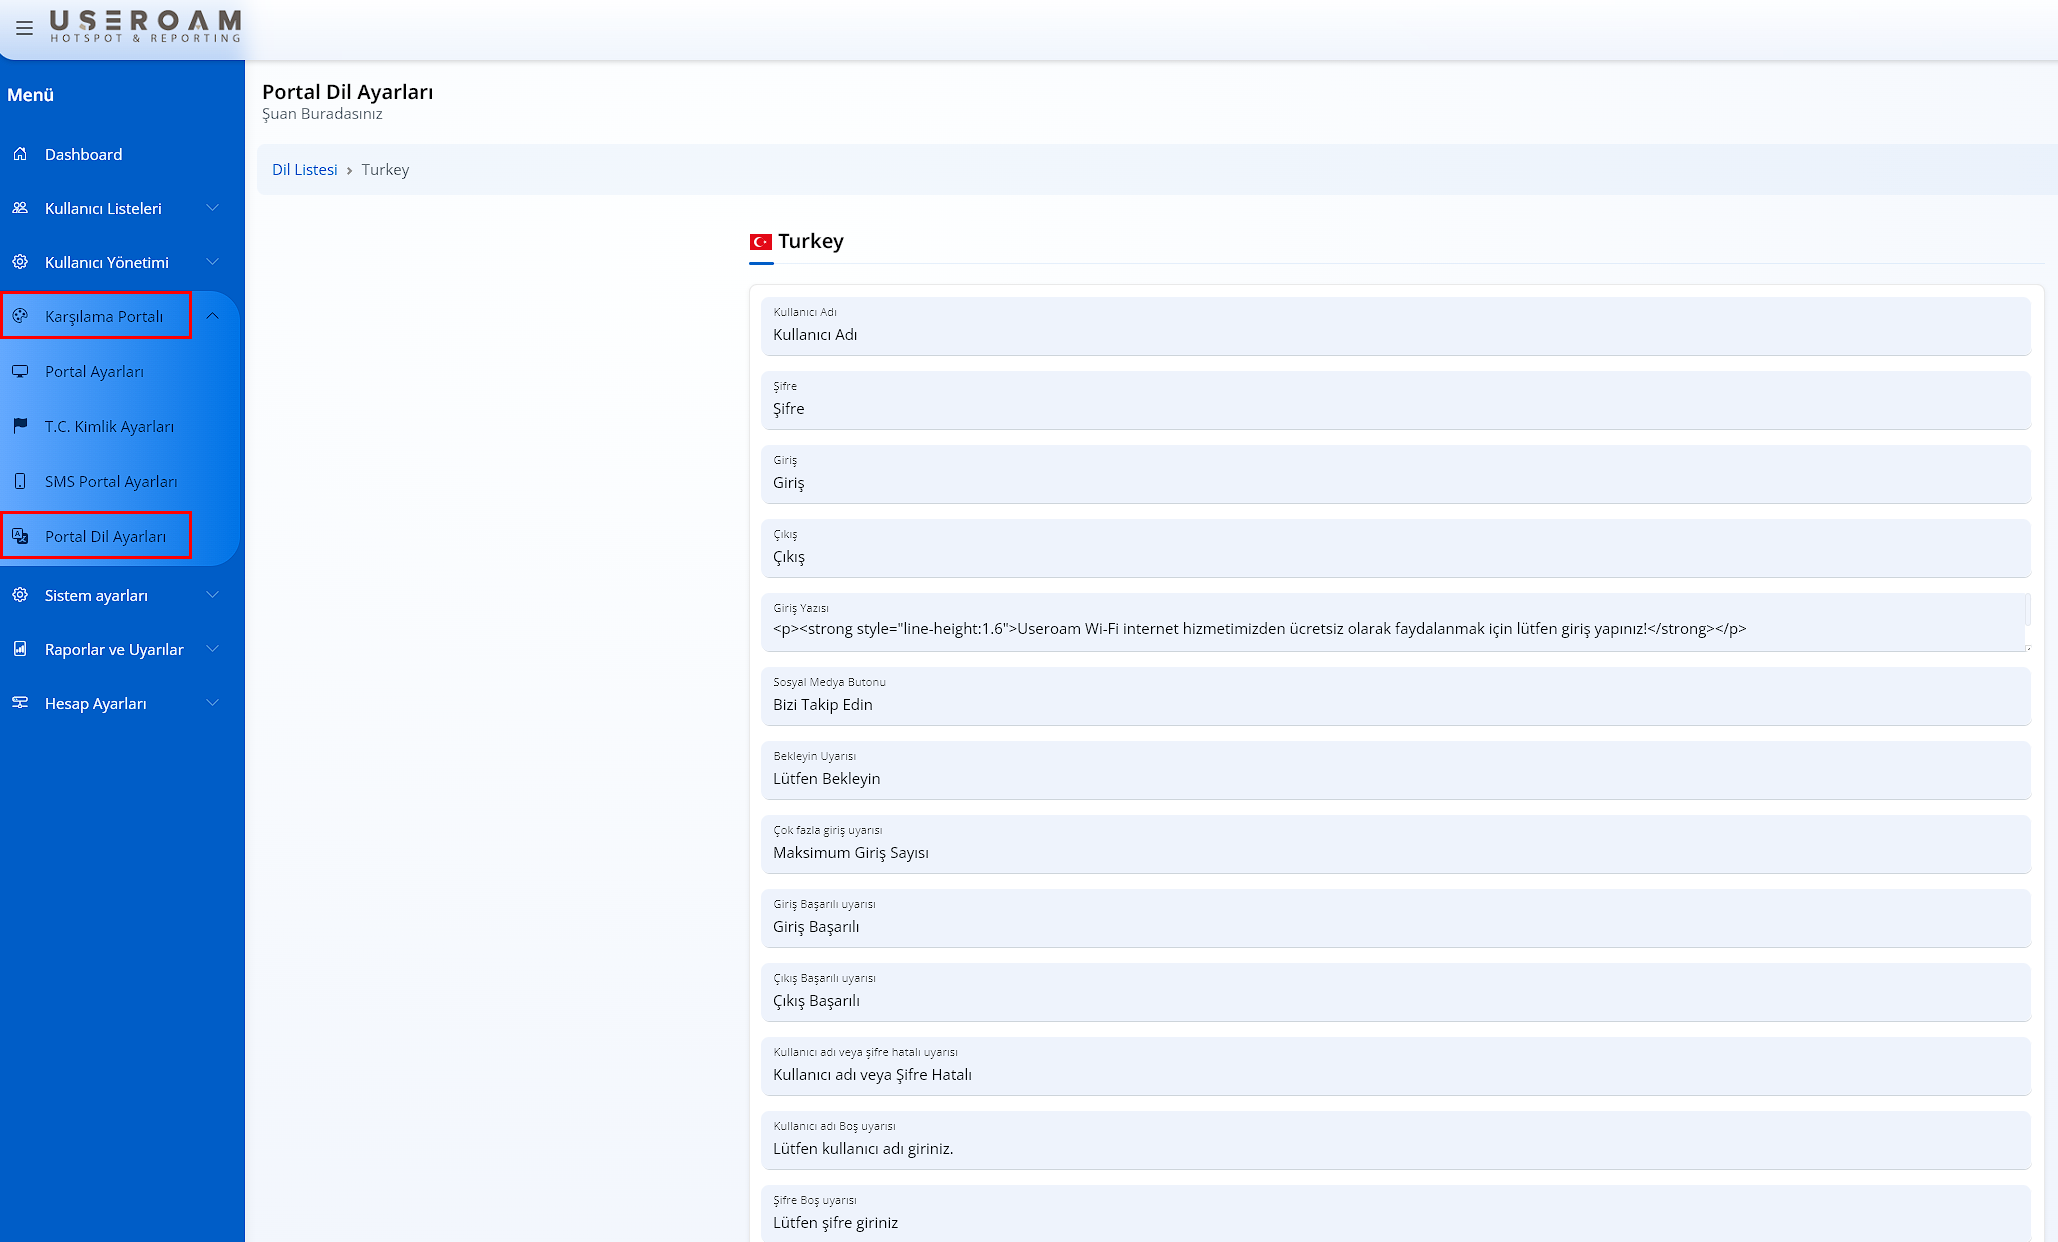
Task: Click the T.C. Kimlik Ayarları flag icon
Action: [20, 426]
